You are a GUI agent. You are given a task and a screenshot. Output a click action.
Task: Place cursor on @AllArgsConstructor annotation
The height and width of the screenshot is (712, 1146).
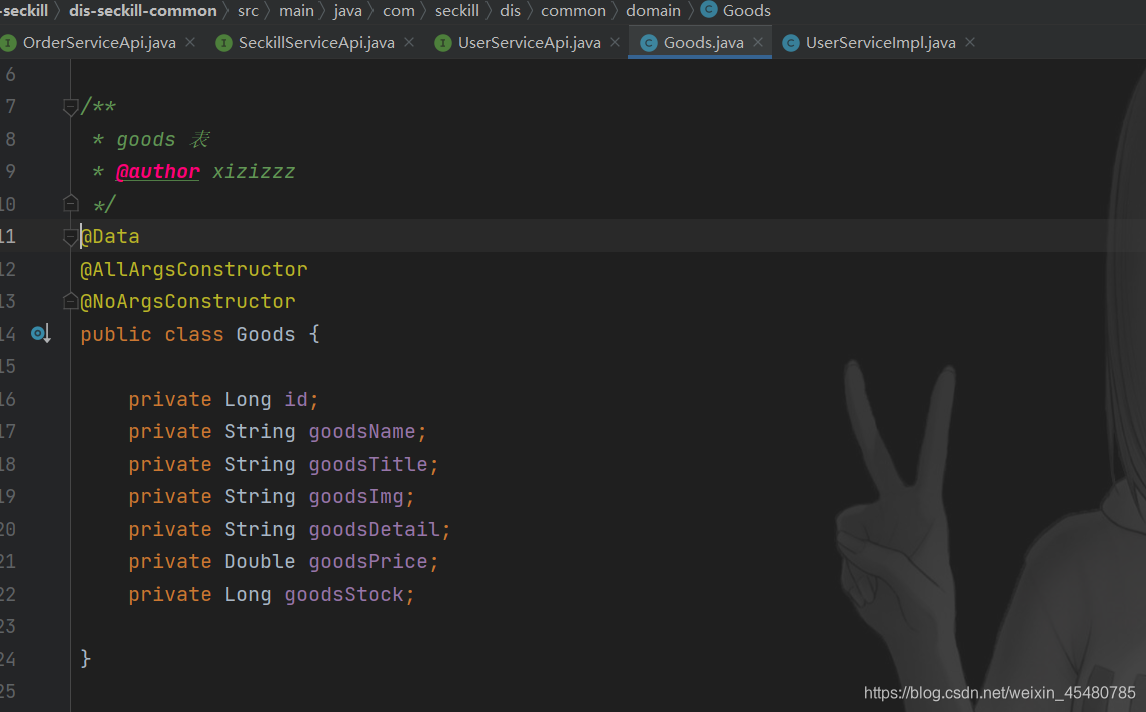tap(194, 270)
